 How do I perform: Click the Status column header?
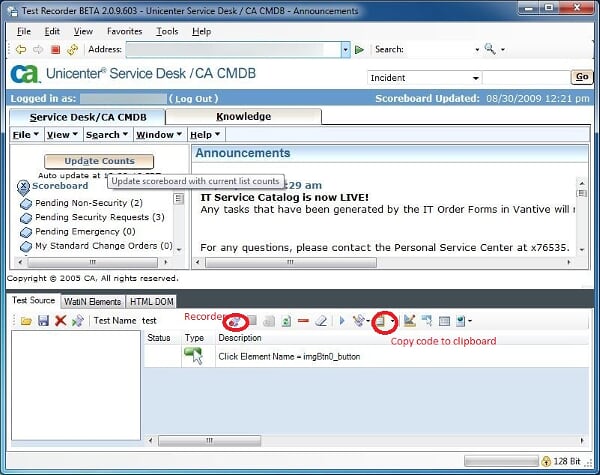159,338
